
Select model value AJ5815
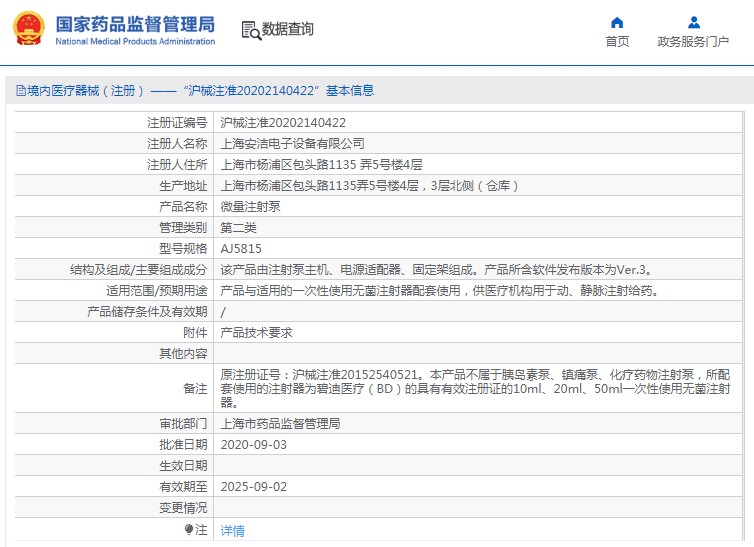tap(241, 249)
